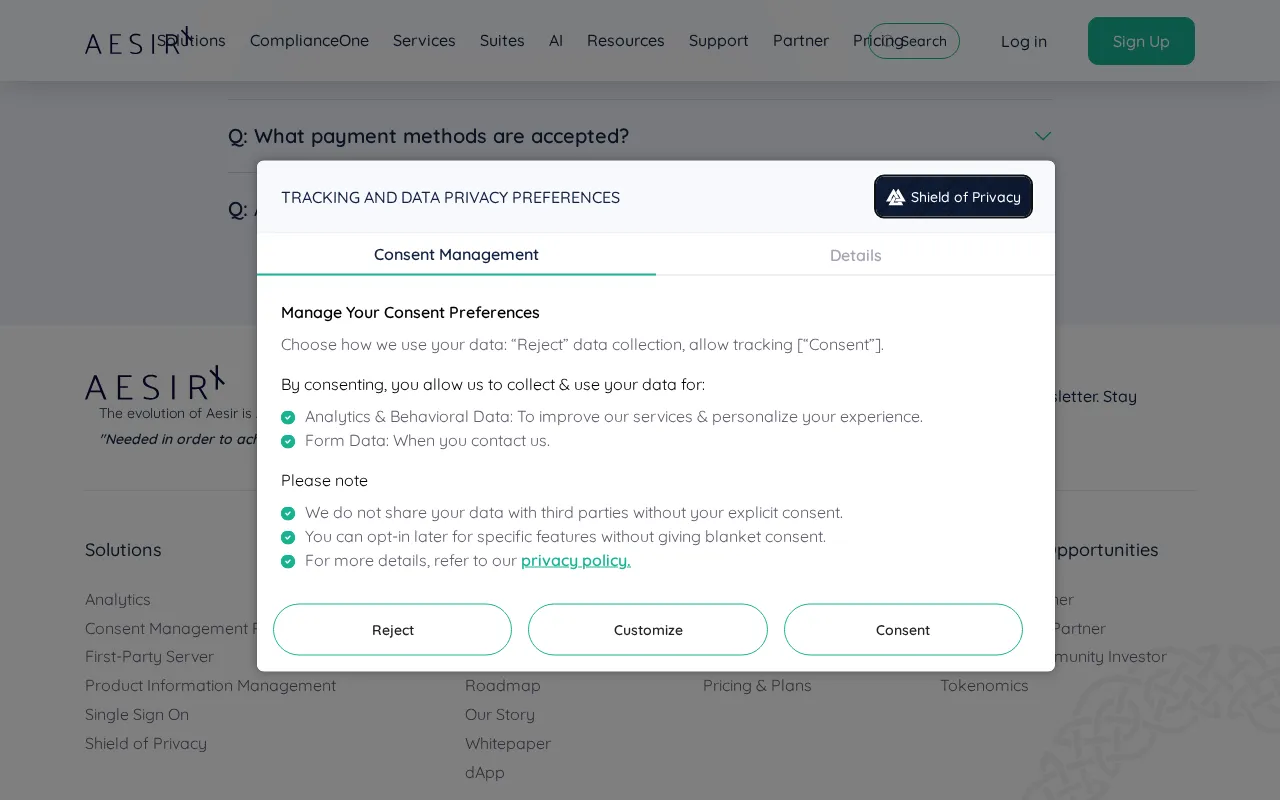The width and height of the screenshot is (1280, 800).
Task: Reject data collection
Action: (392, 630)
